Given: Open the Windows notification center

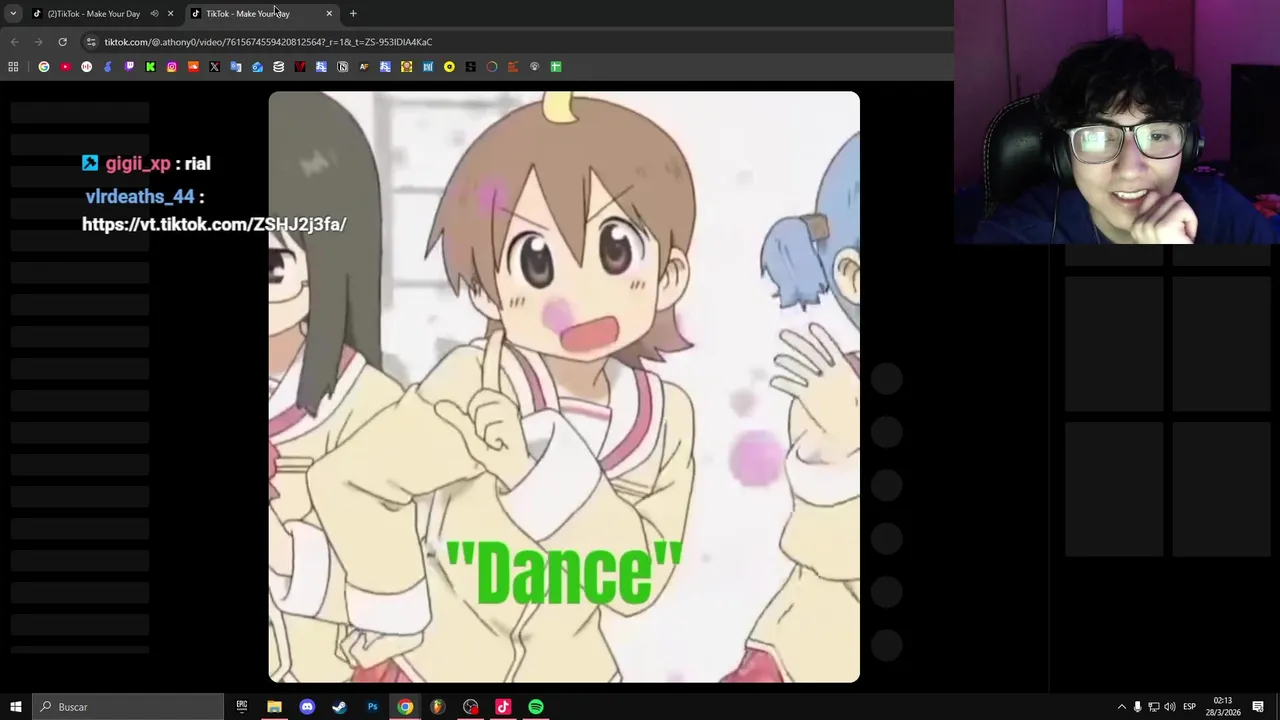Looking at the screenshot, I should [1258, 707].
